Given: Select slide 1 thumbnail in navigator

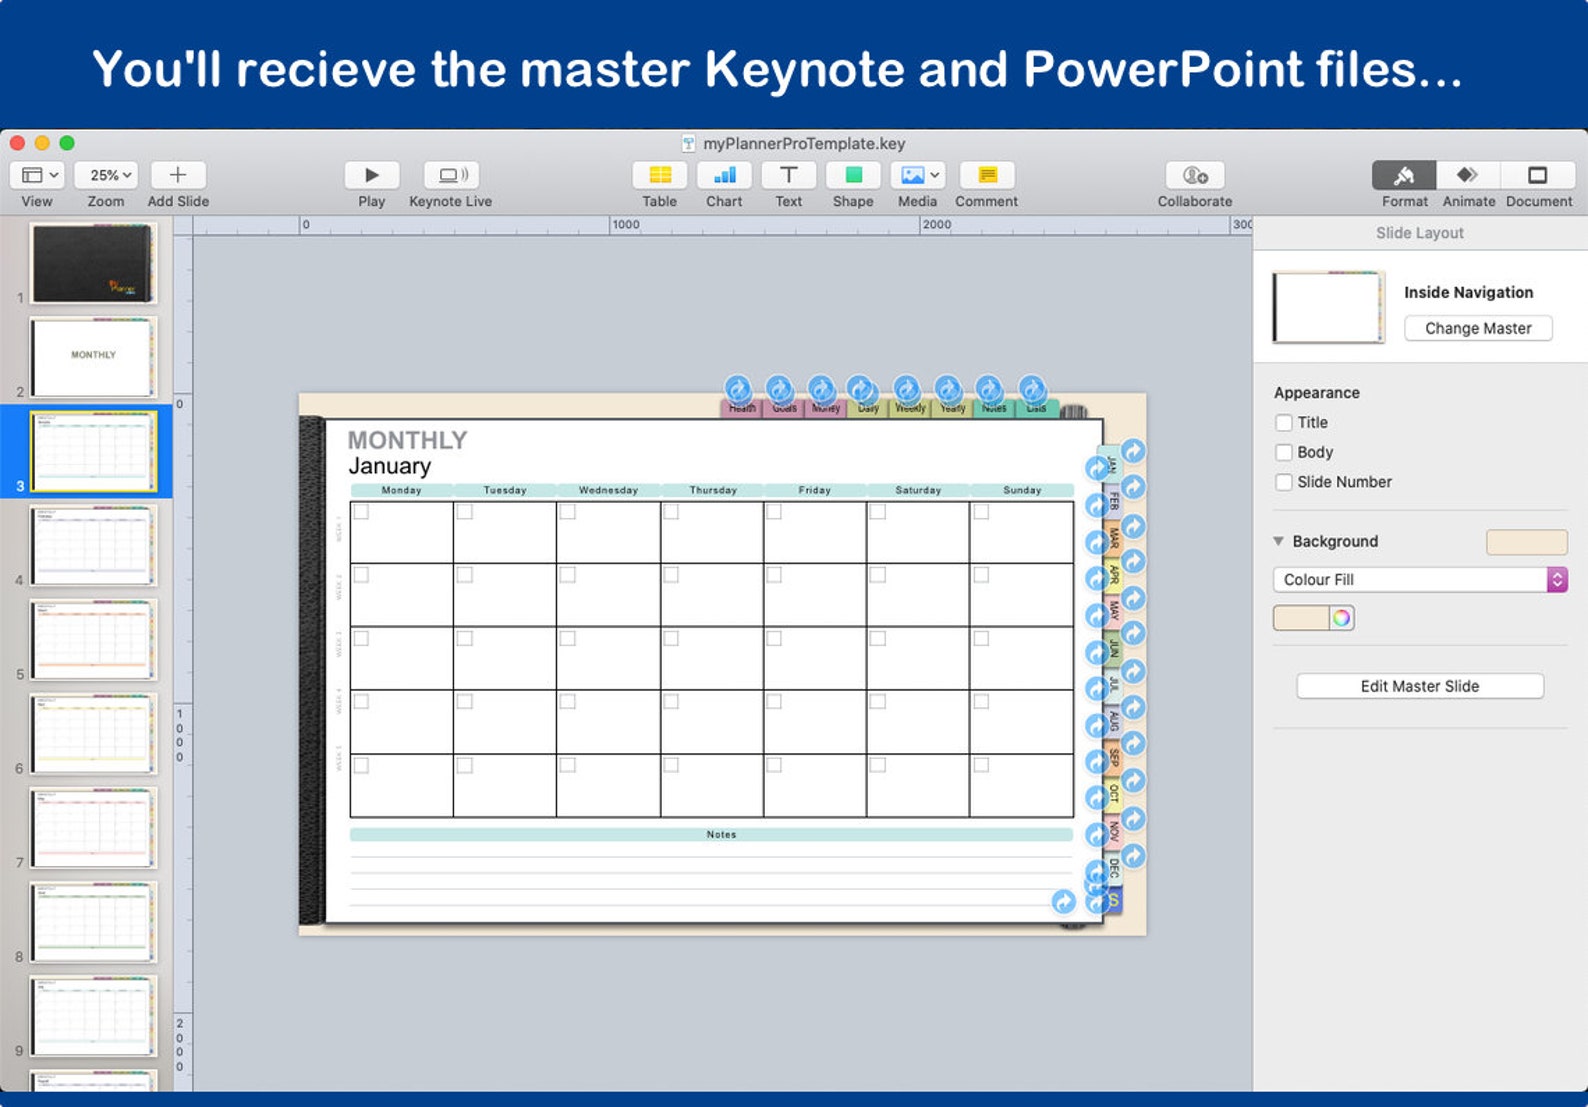Looking at the screenshot, I should [x=93, y=263].
